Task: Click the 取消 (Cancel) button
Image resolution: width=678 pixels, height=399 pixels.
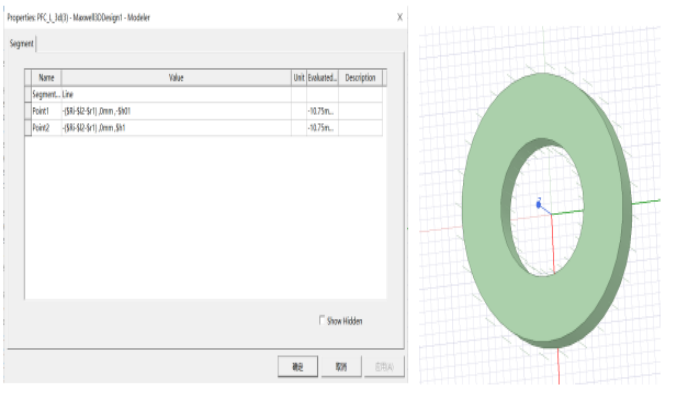Action: [341, 367]
